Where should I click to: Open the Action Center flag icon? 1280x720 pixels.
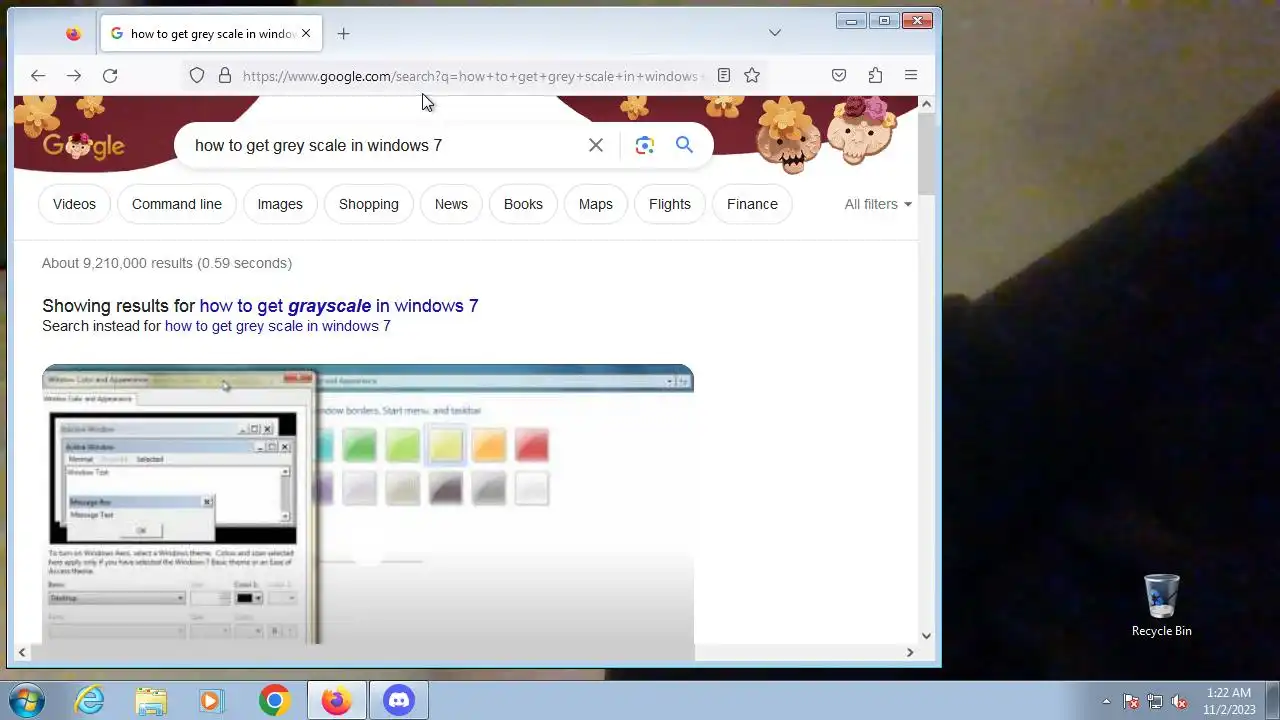pos(1131,701)
